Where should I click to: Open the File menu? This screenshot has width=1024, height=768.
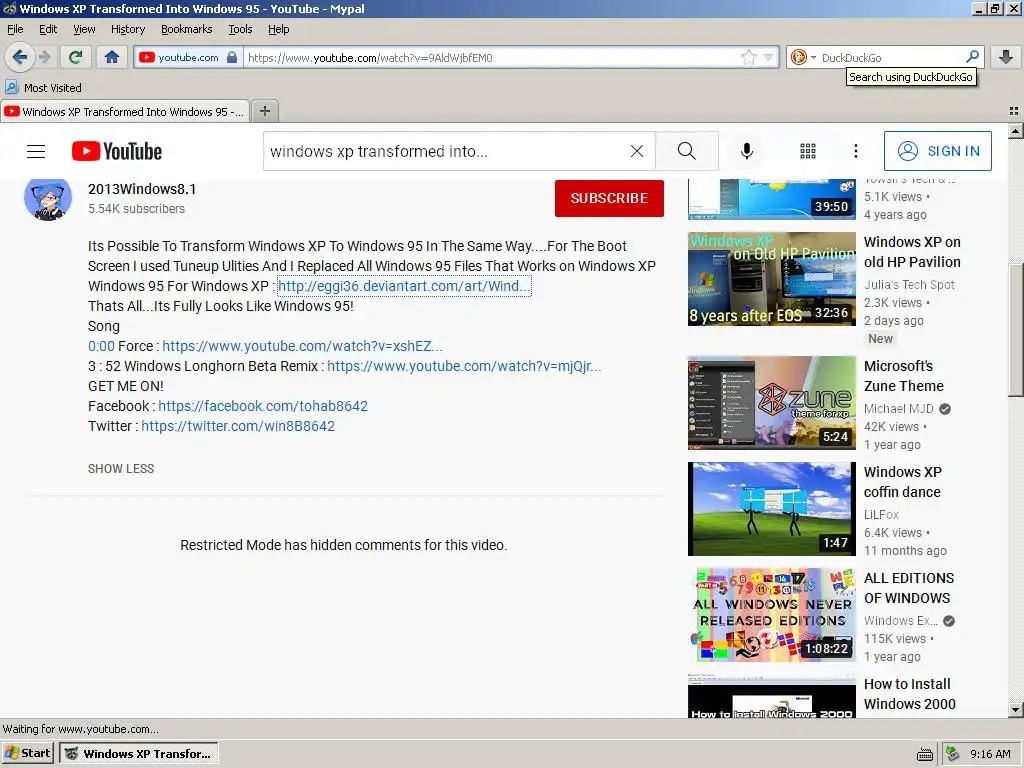(x=15, y=29)
